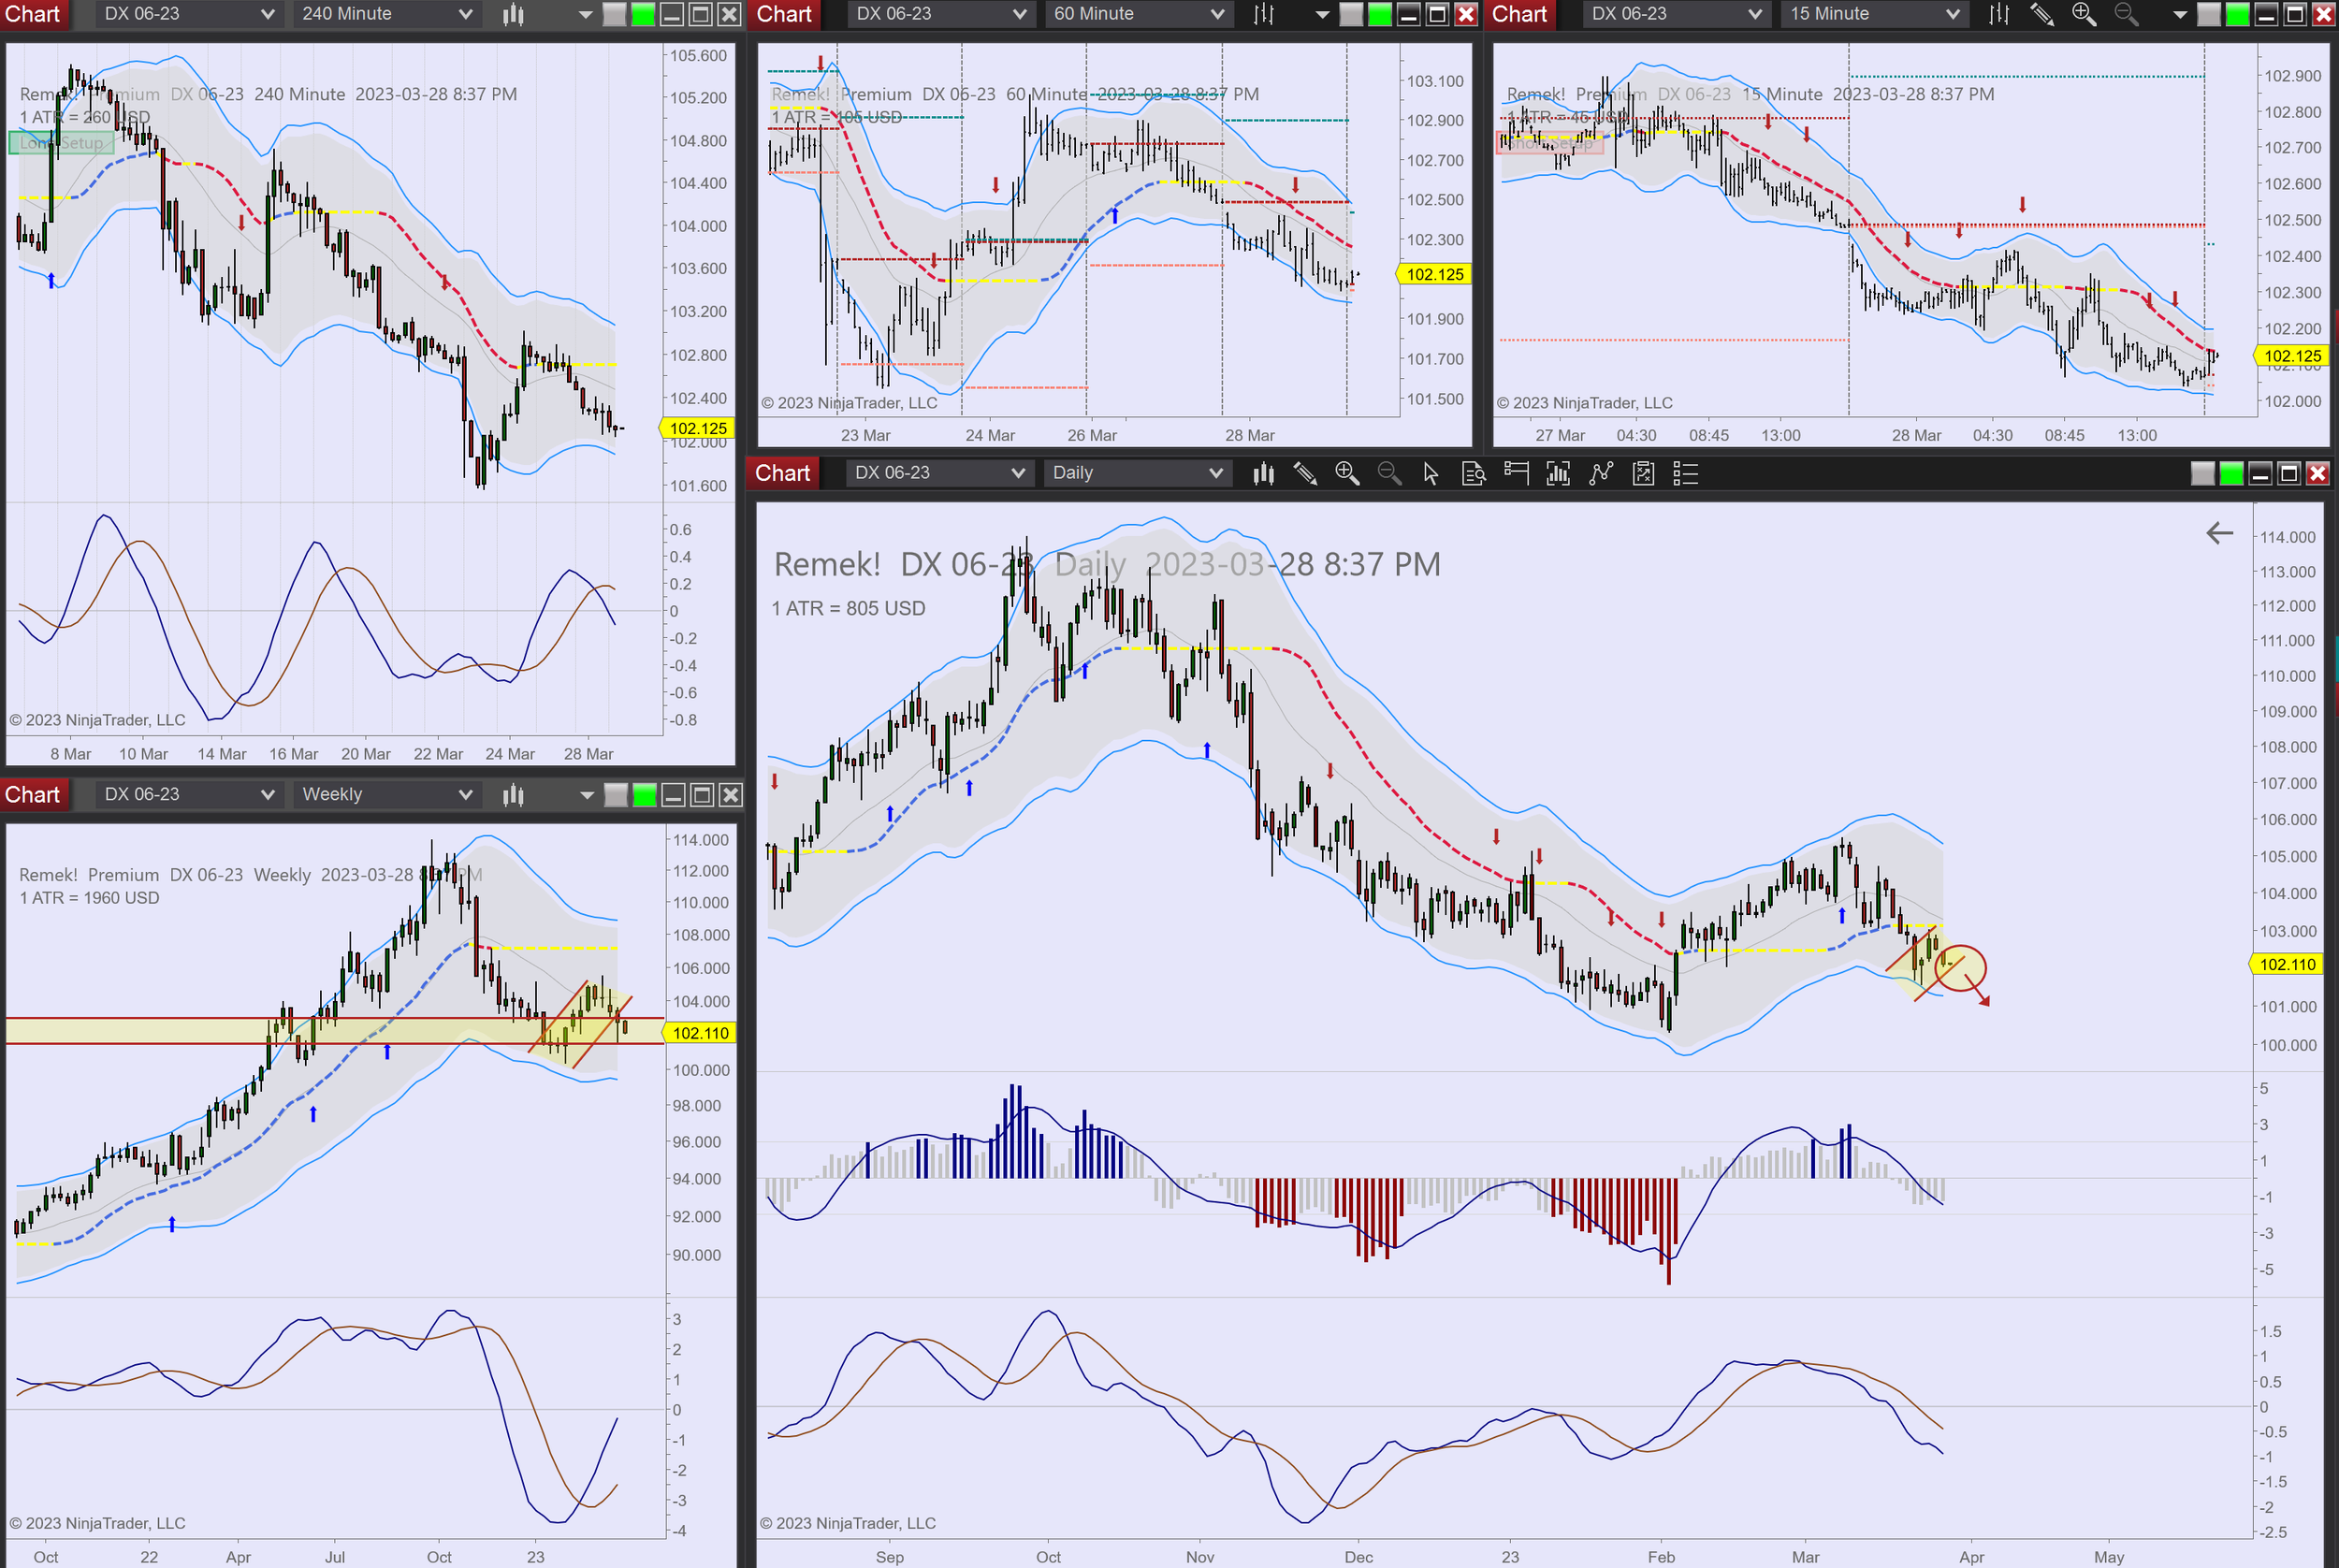Toggle gray link button on 240 Minute chart
Image resolution: width=2339 pixels, height=1568 pixels.
click(x=615, y=14)
